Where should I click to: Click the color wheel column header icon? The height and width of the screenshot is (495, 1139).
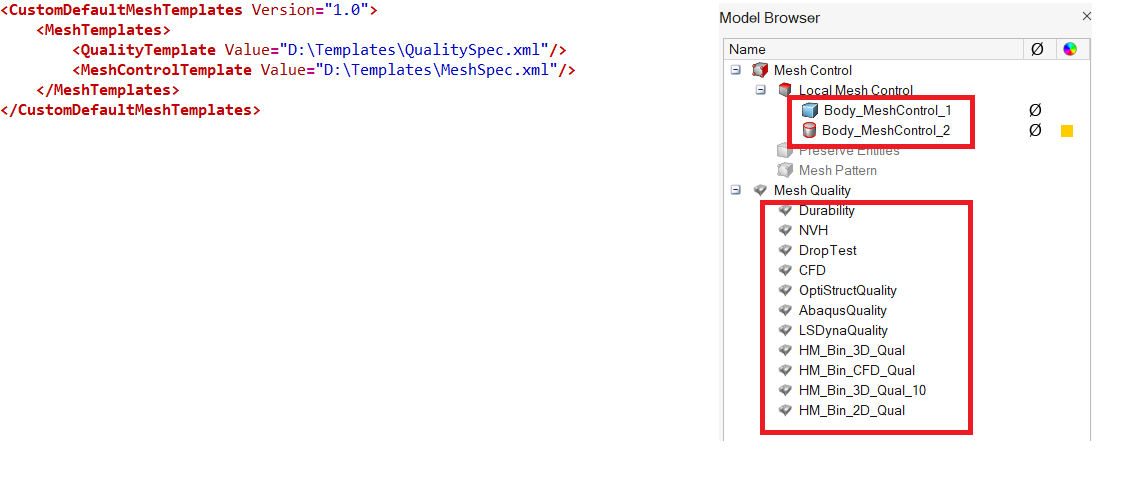pyautogui.click(x=1070, y=49)
